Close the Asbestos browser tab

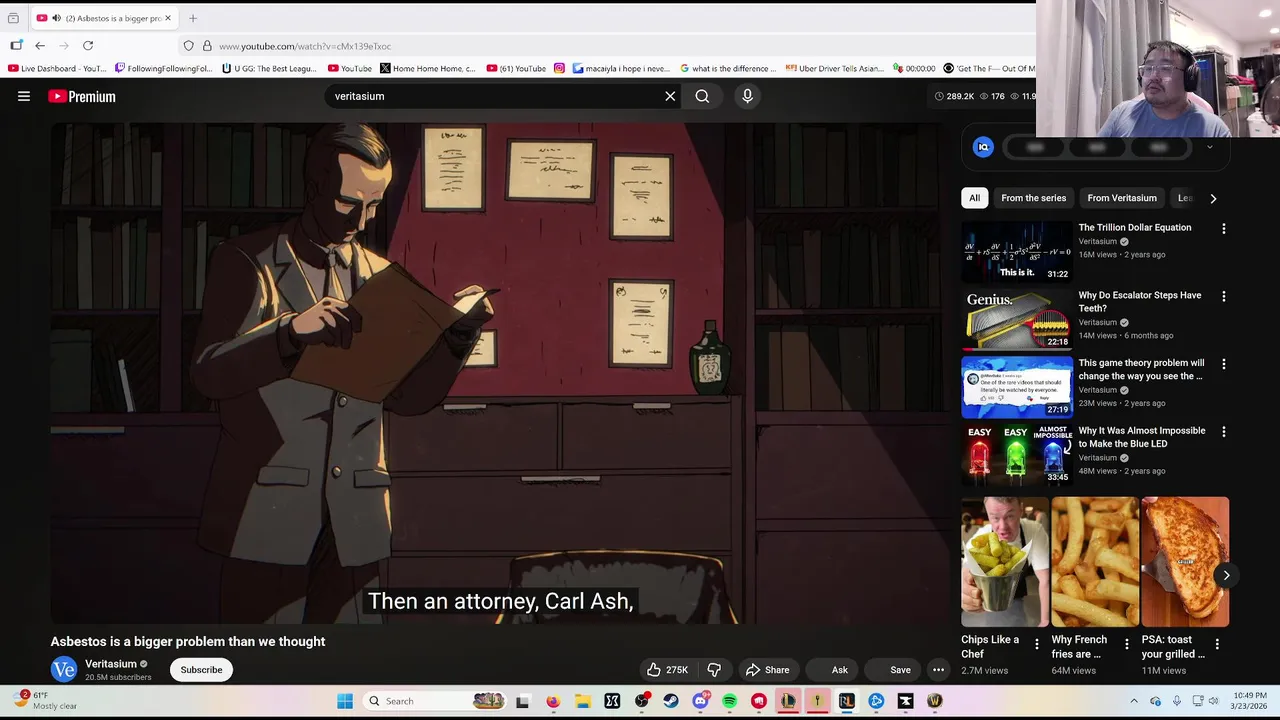pyautogui.click(x=168, y=18)
